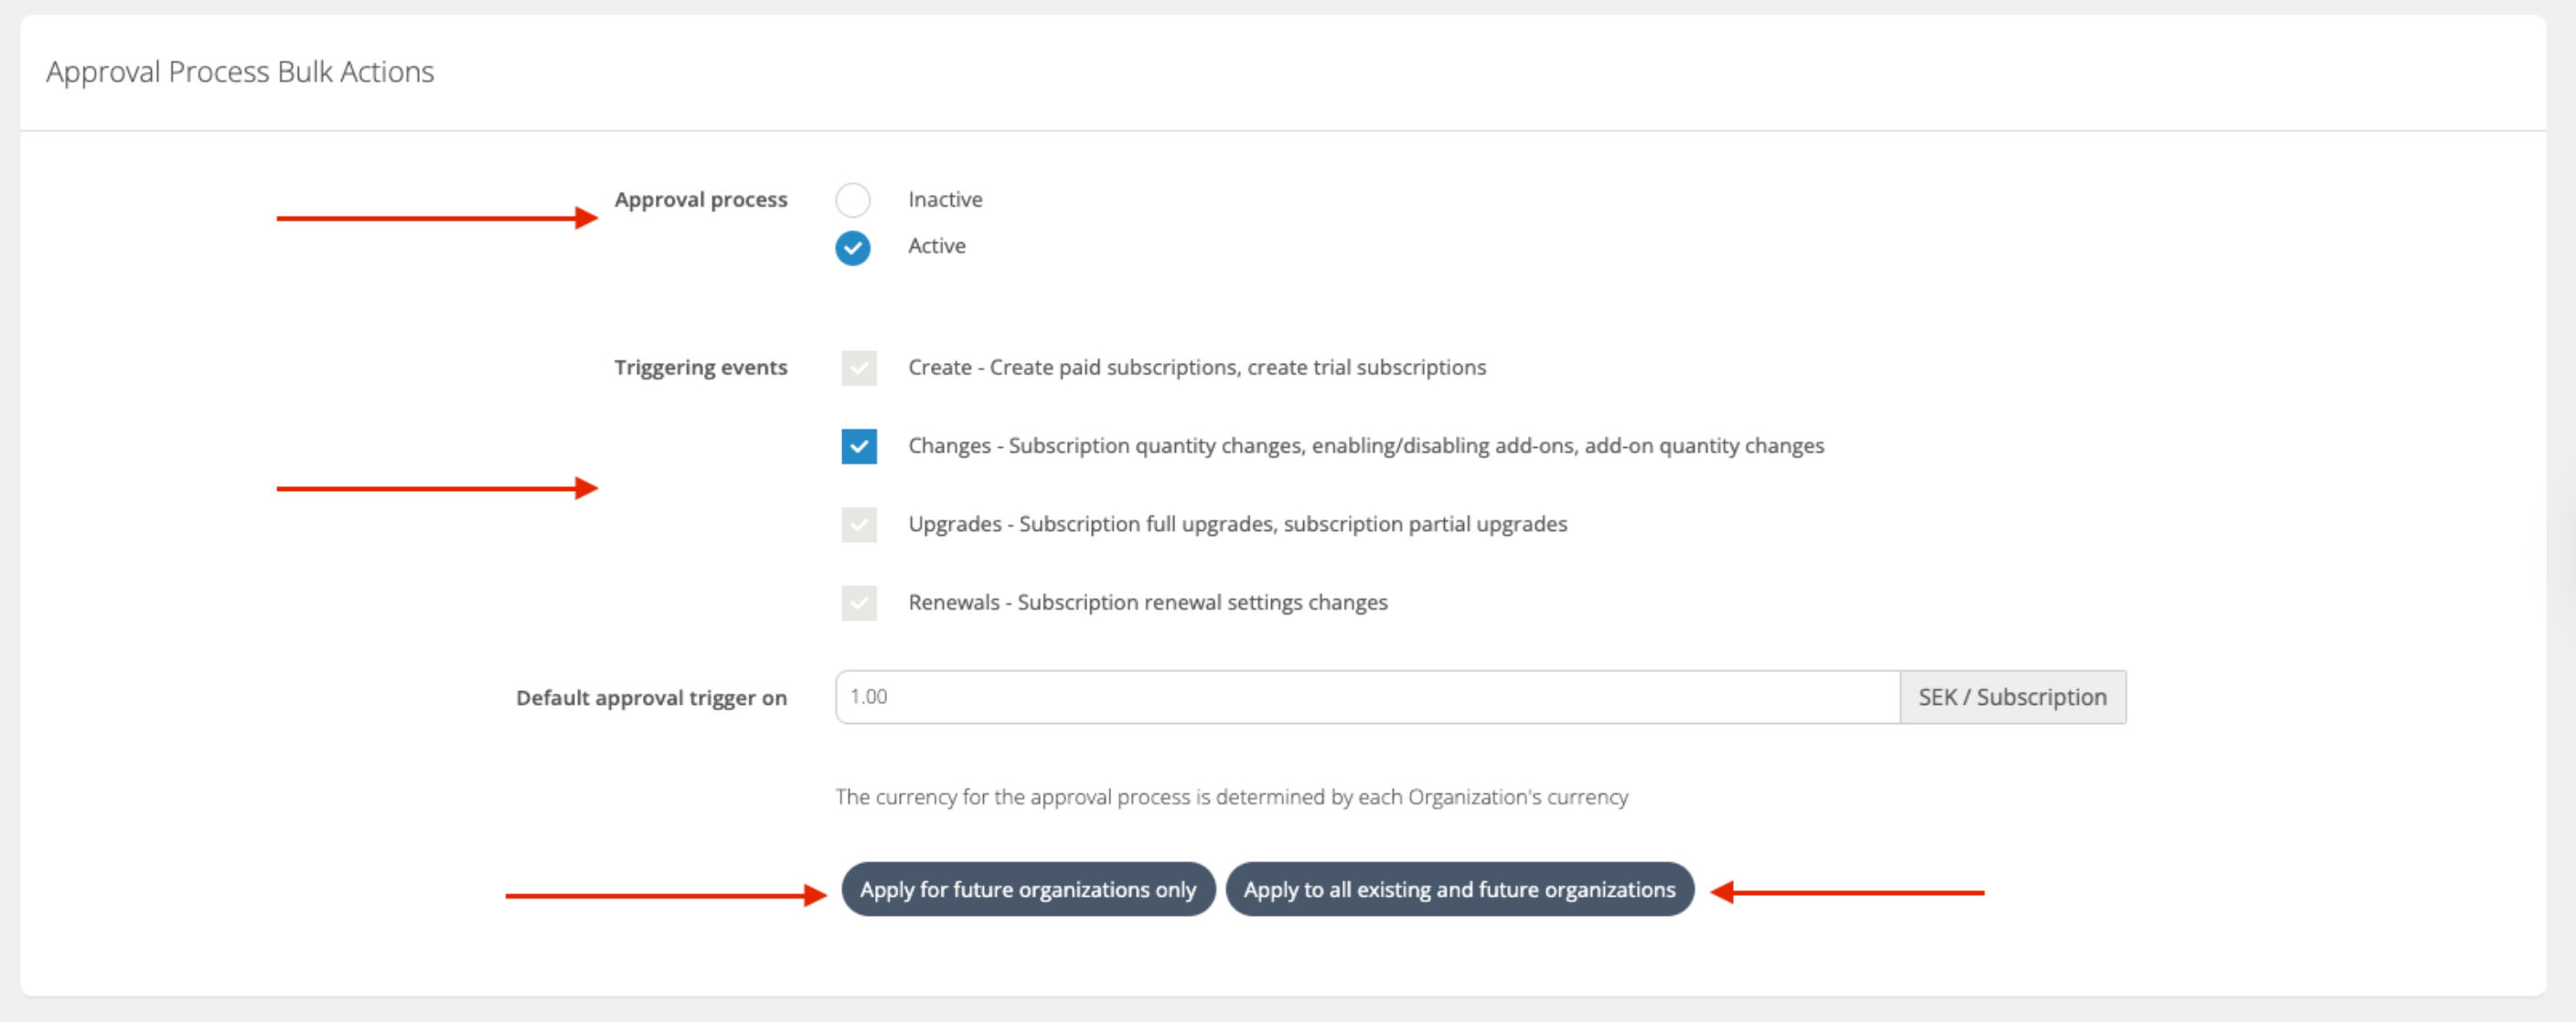Select the Active radio button
Image resolution: width=2576 pixels, height=1022 pixels.
pyautogui.click(x=852, y=247)
